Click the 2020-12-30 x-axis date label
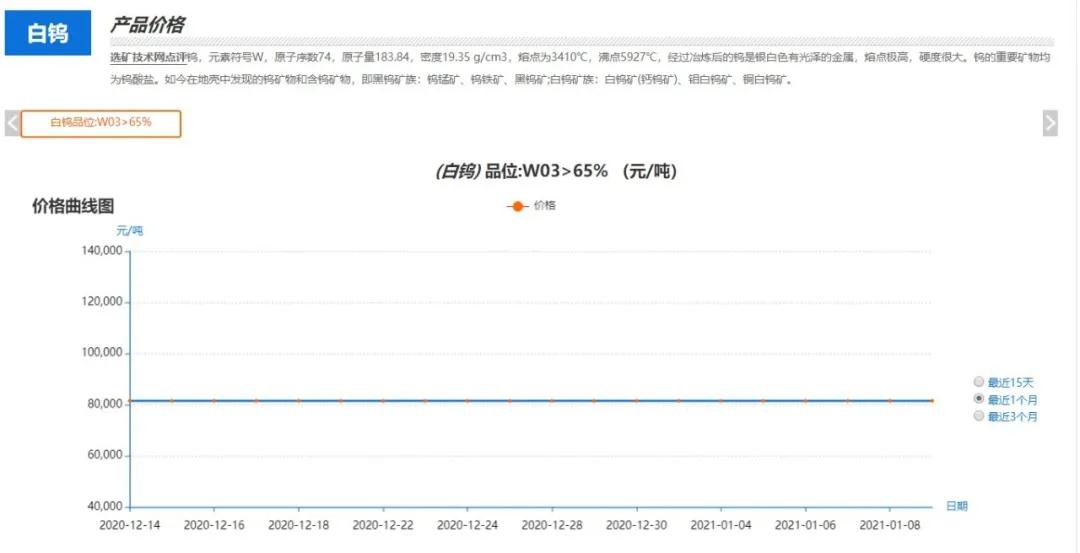The image size is (1080, 553). [x=636, y=524]
